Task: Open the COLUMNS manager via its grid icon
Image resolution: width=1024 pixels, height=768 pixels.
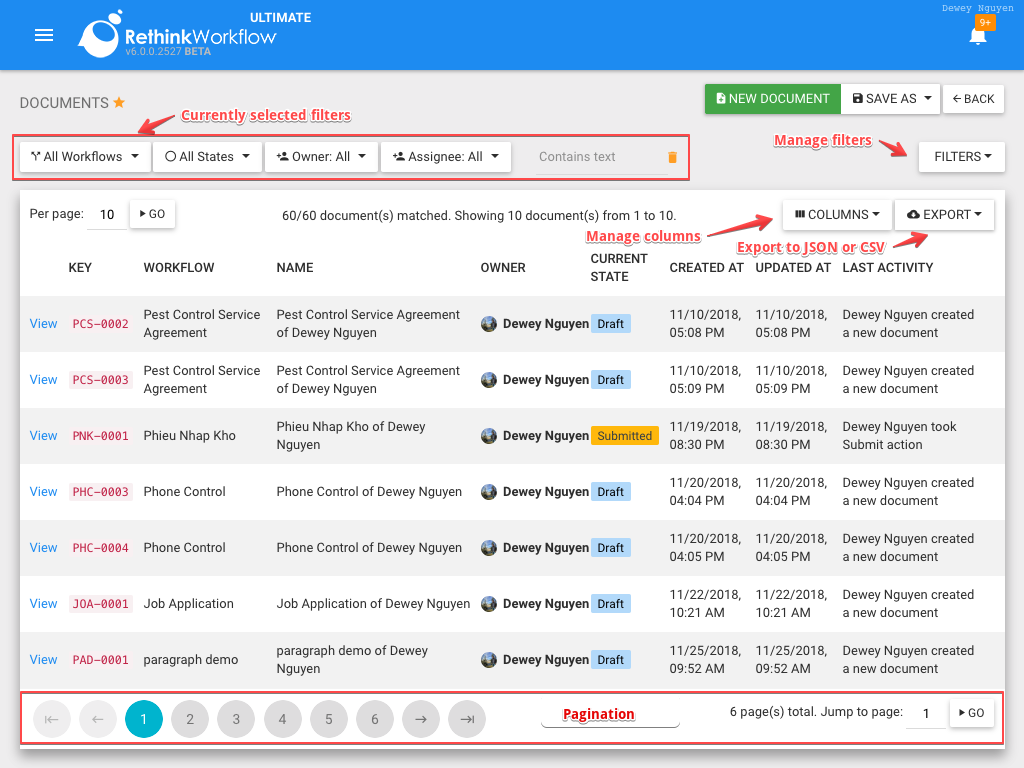Action: coord(801,214)
